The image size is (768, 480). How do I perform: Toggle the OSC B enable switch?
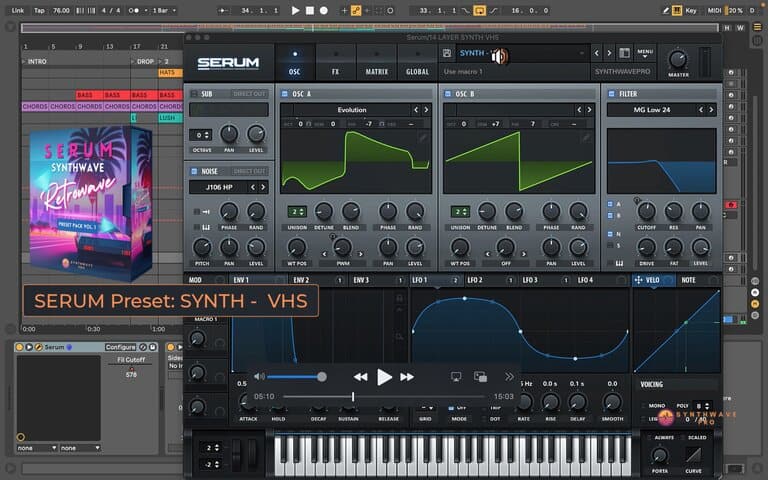point(448,94)
